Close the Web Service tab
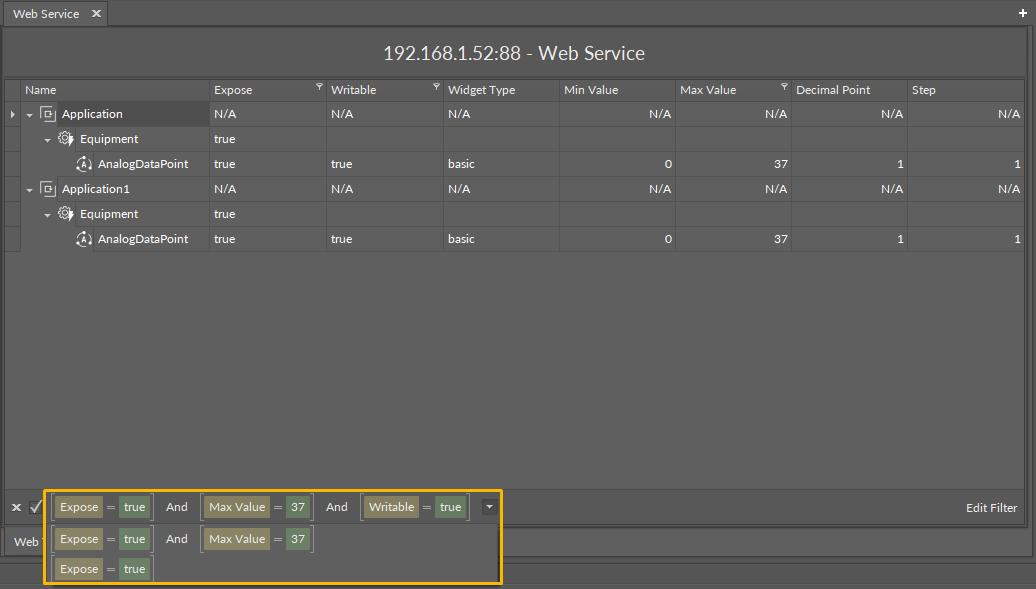The image size is (1036, 589). point(96,14)
